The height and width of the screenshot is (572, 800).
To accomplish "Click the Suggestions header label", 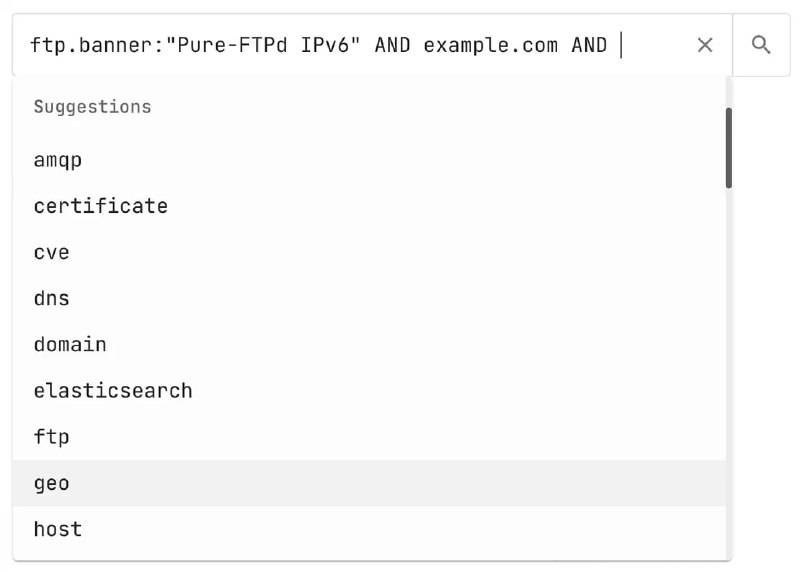I will 92,107.
